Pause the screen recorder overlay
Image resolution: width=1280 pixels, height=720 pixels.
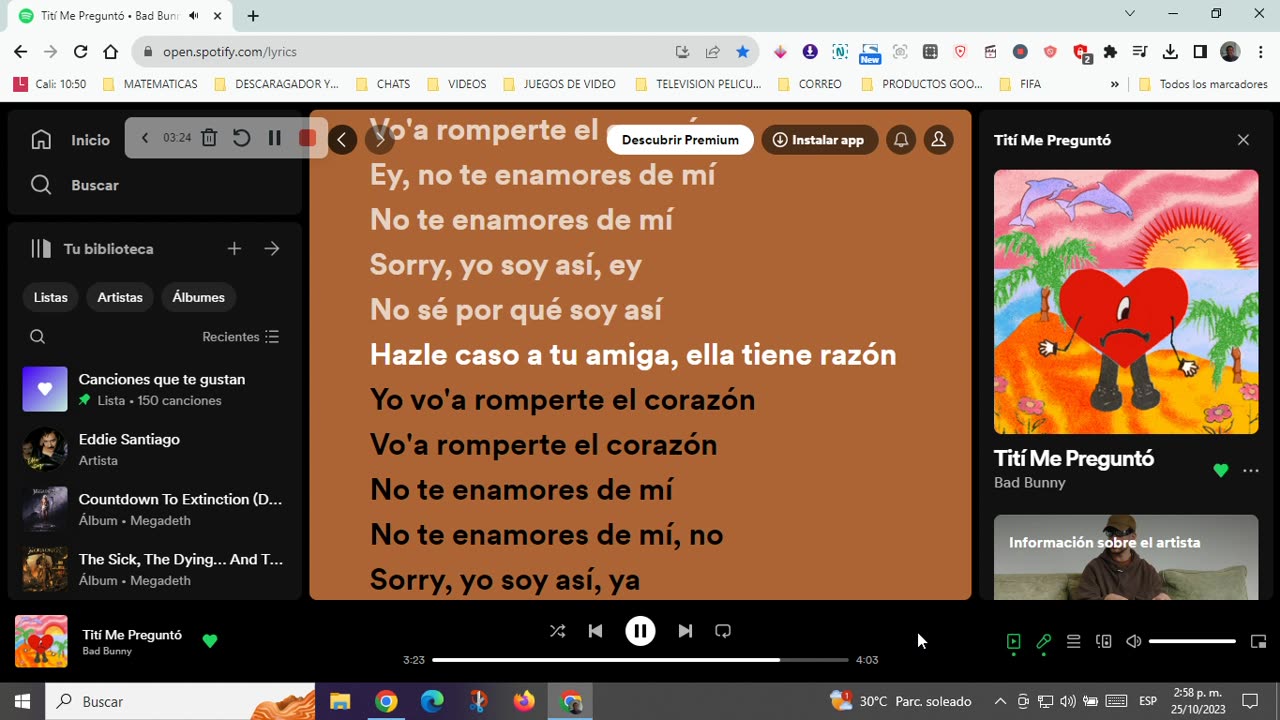(274, 138)
